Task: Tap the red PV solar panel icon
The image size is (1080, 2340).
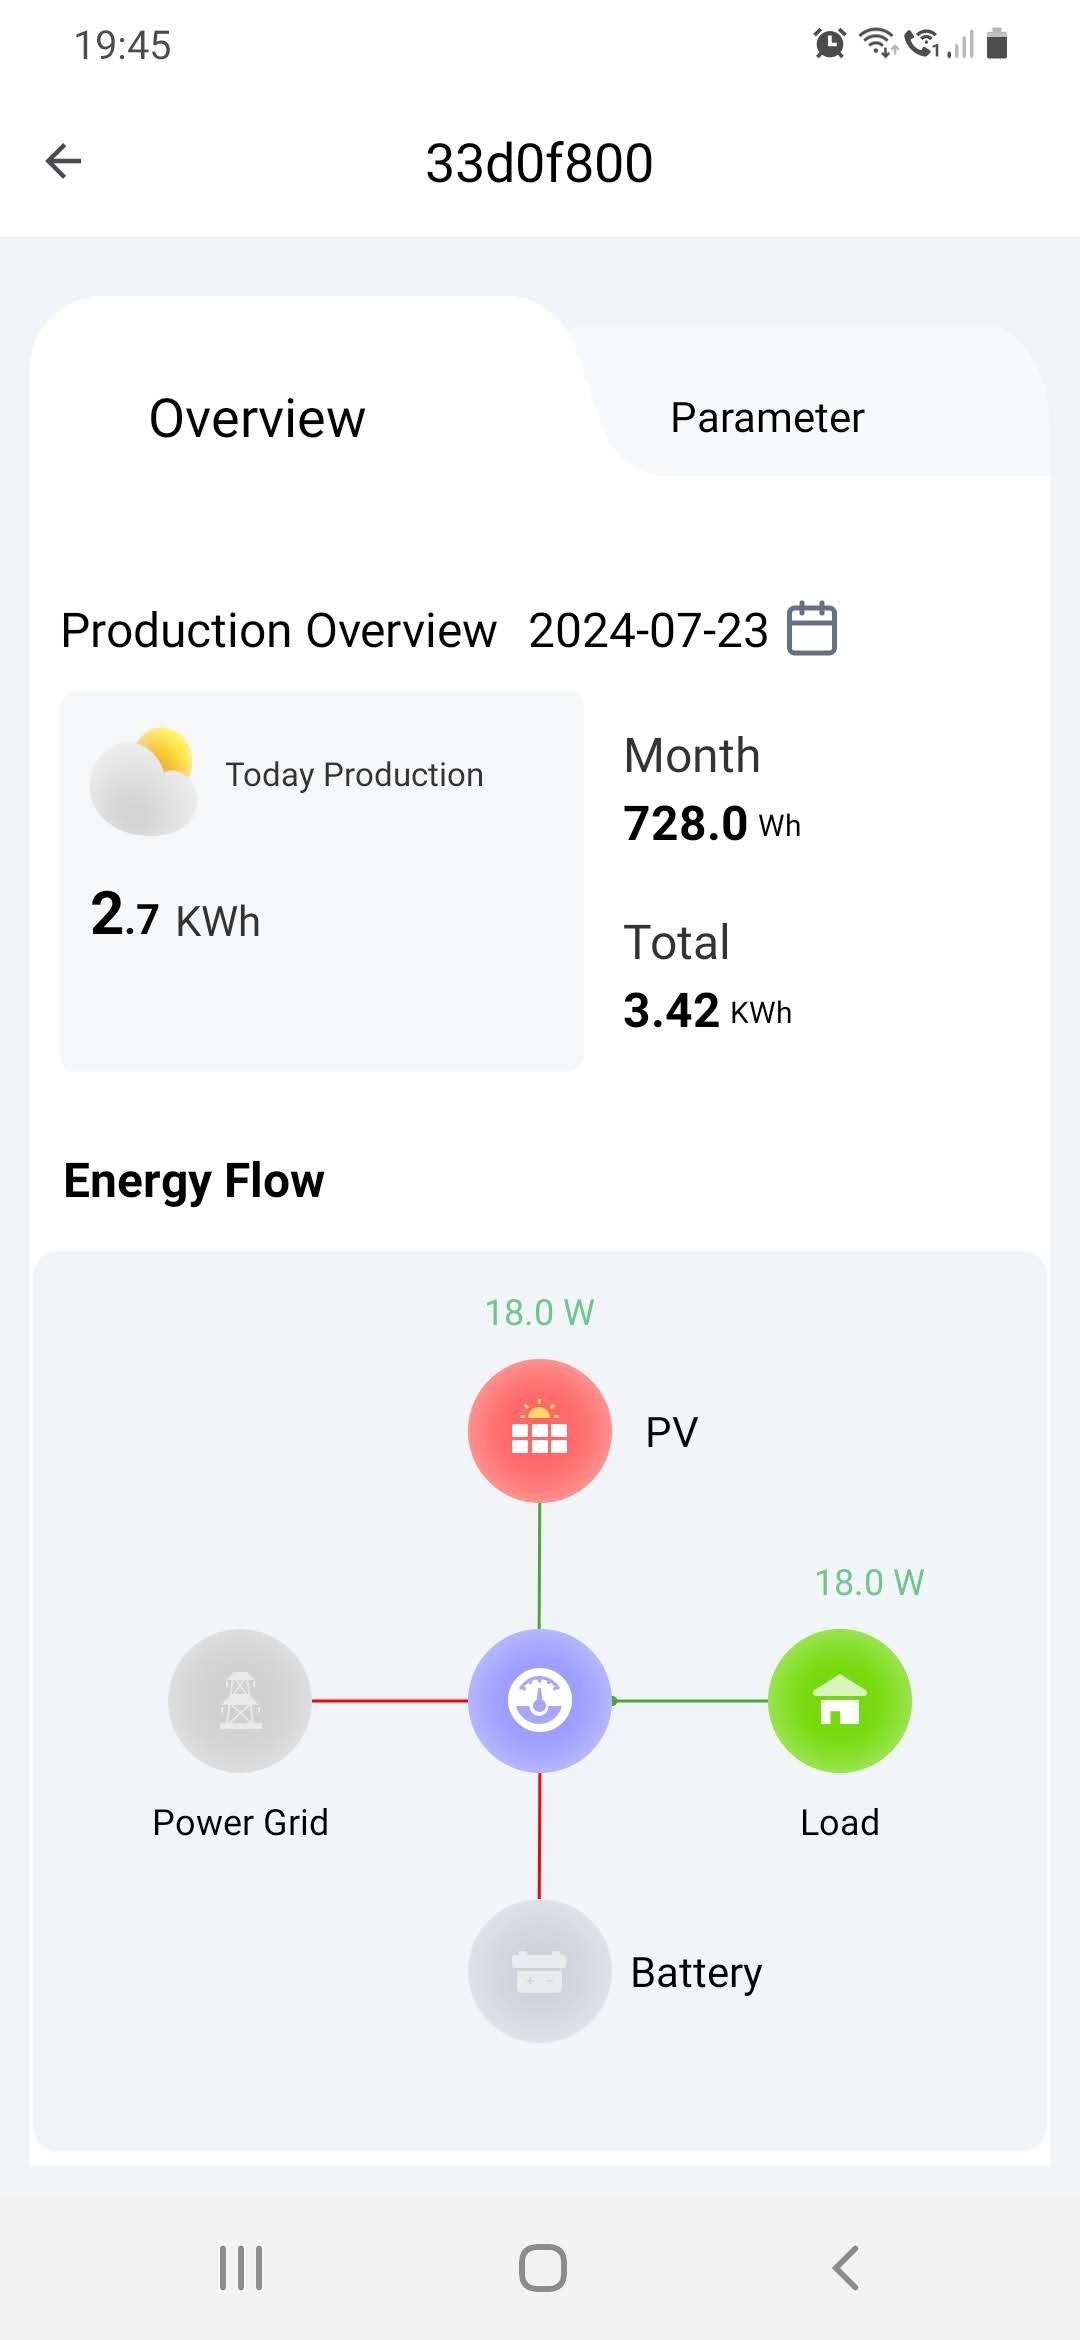Action: coord(539,1431)
